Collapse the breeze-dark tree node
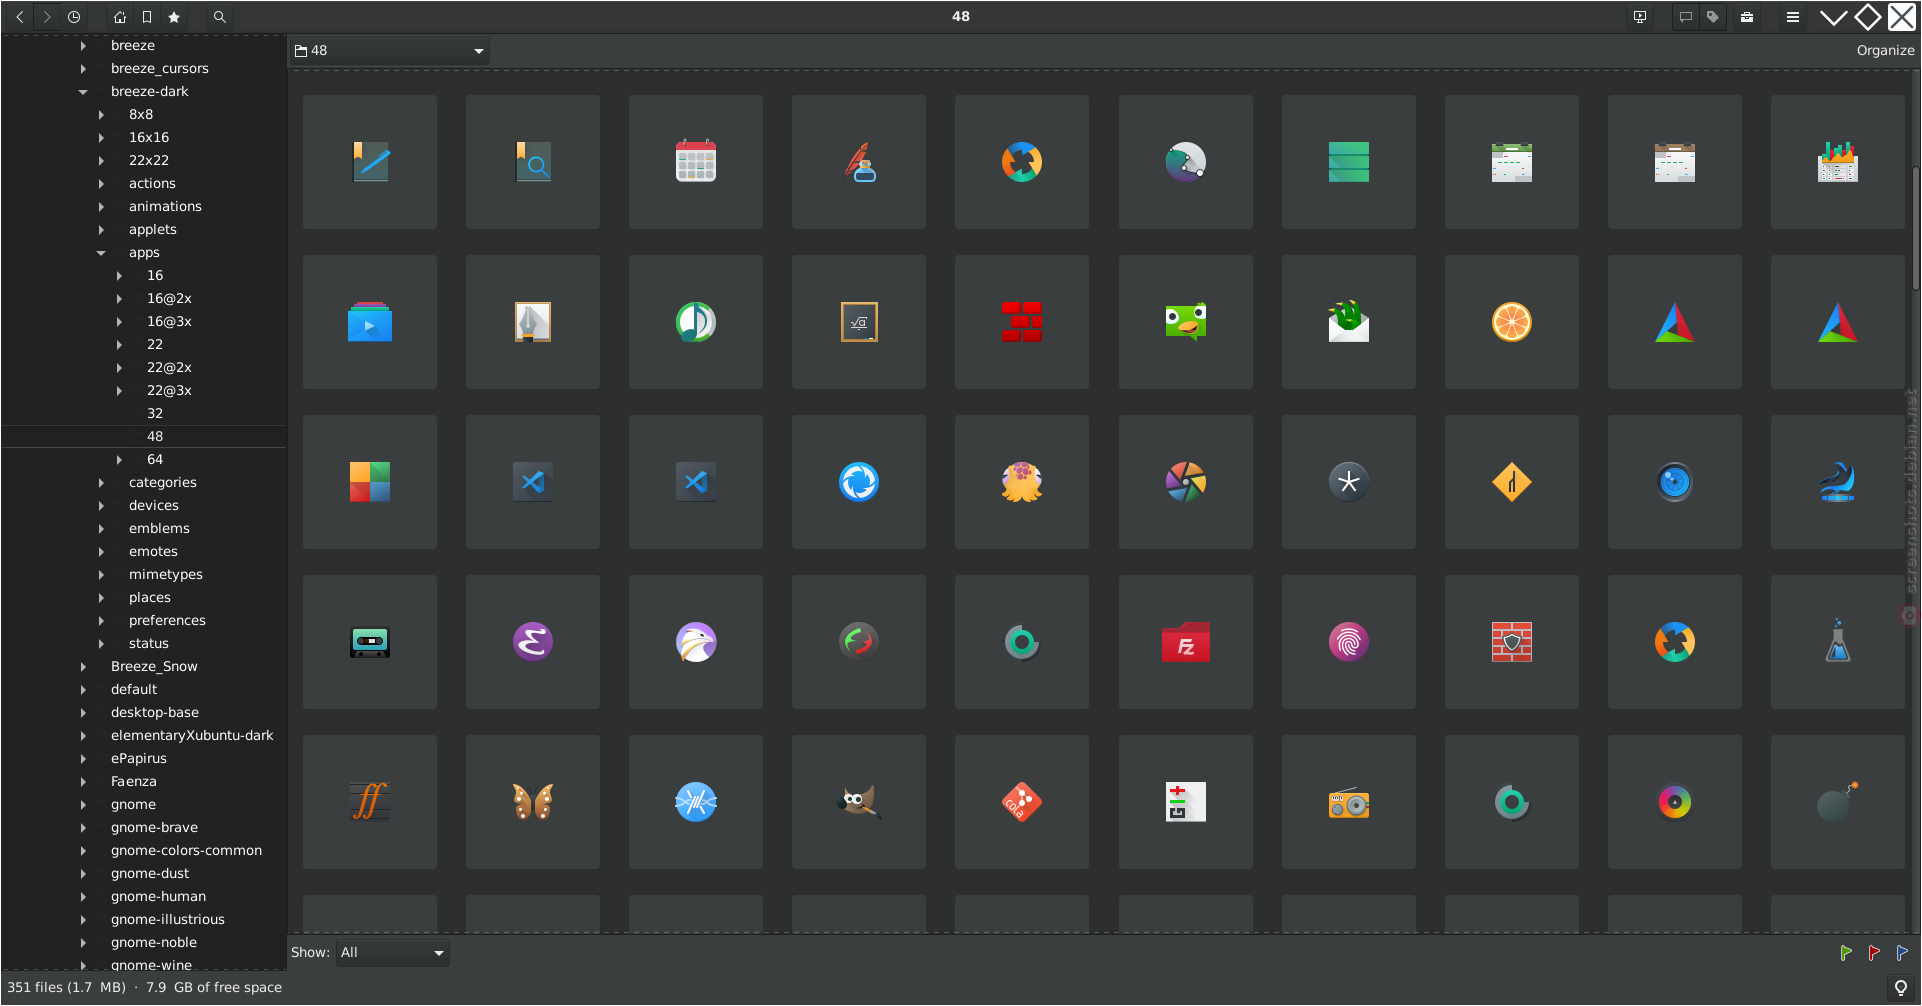The height and width of the screenshot is (1006, 1922). tap(83, 92)
